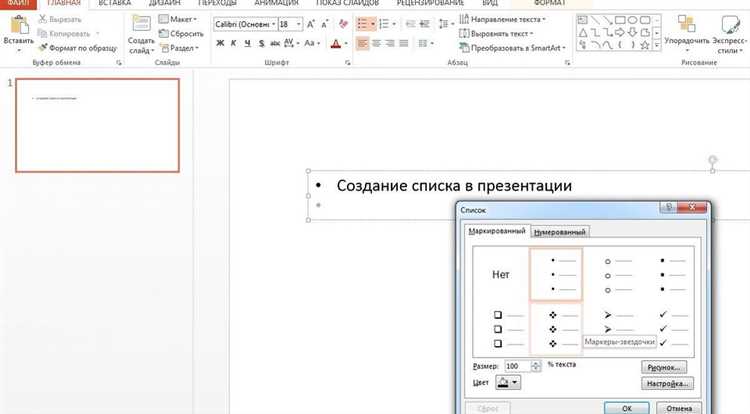Screen dimensions: 750x414
Task: Select Маркированный tab in Список dialog
Action: (497, 231)
